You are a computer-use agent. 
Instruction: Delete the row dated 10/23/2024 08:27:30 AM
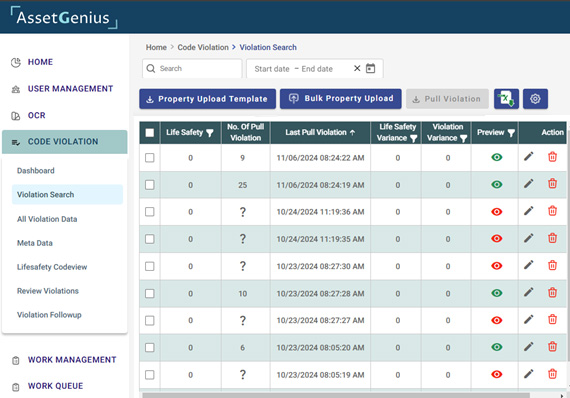tap(552, 265)
